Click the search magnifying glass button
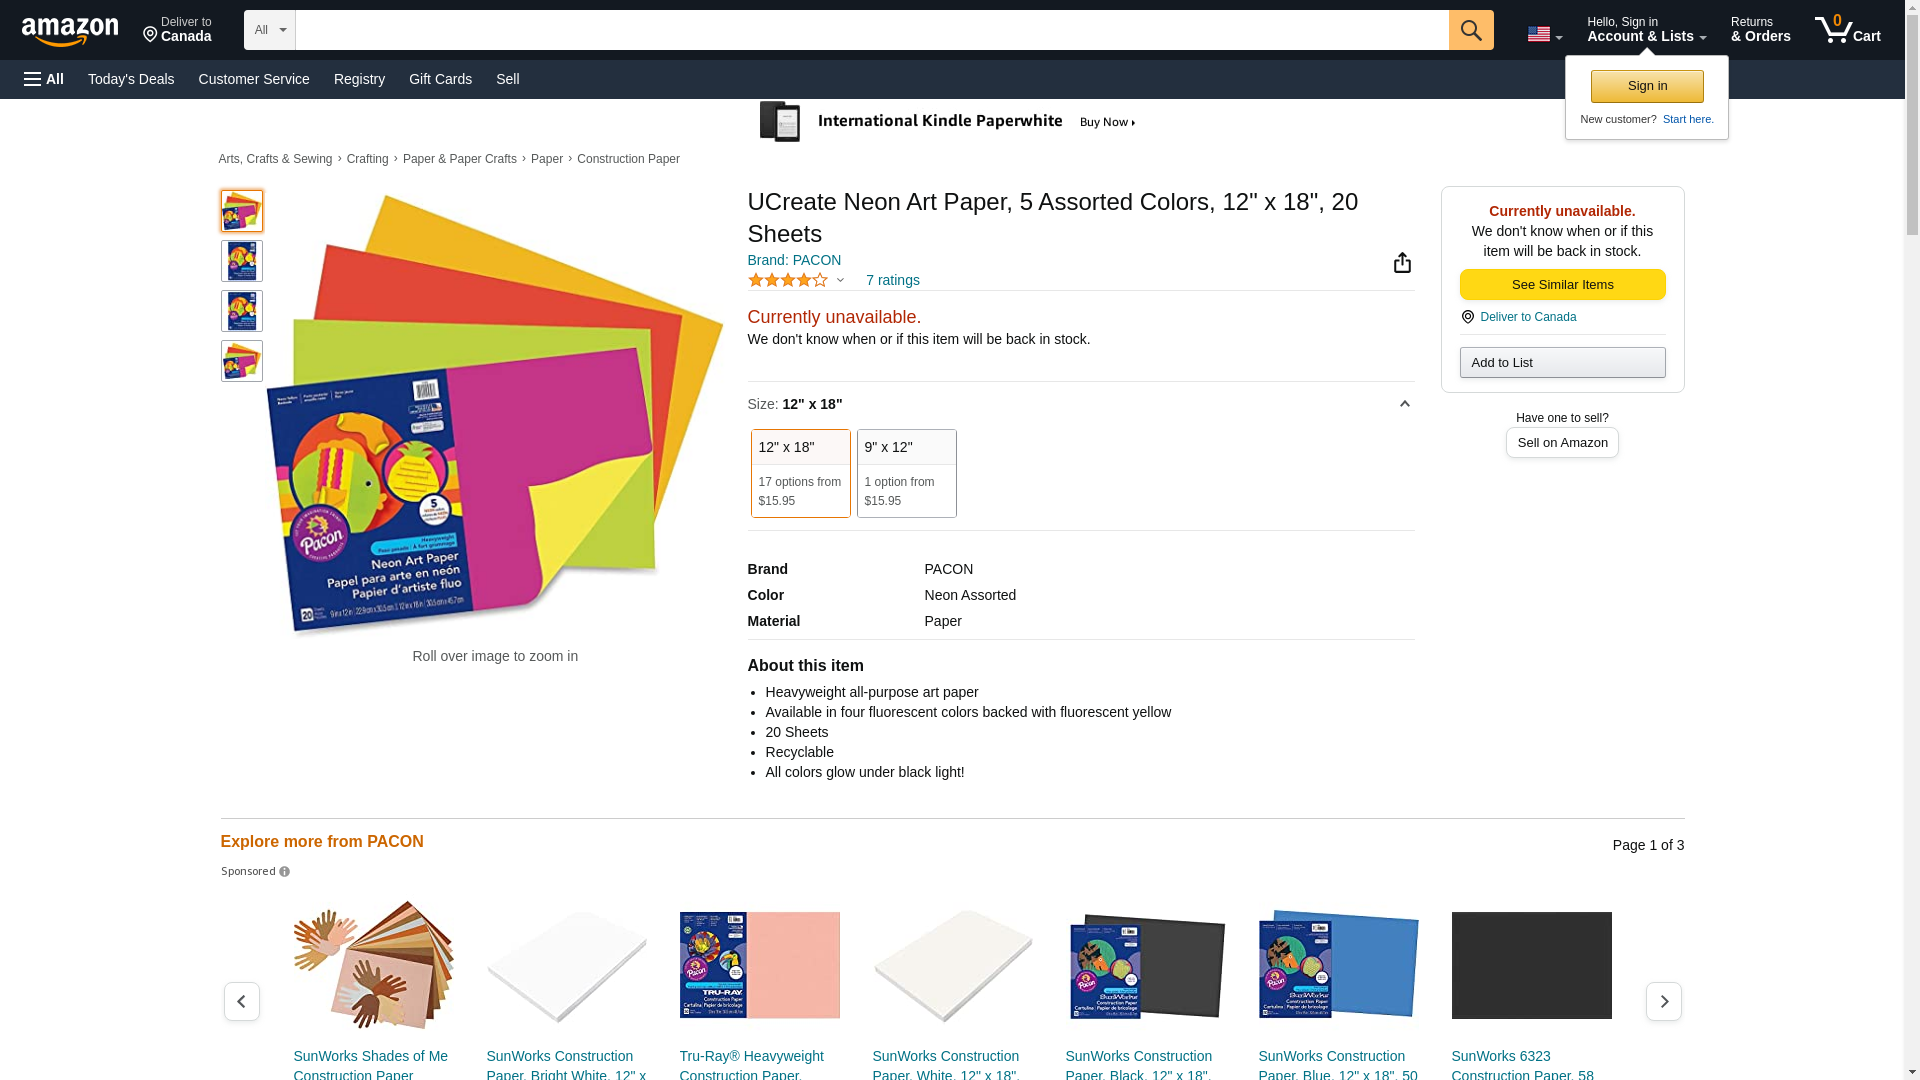Screen dimensions: 1920x1080 tap(1470, 30)
